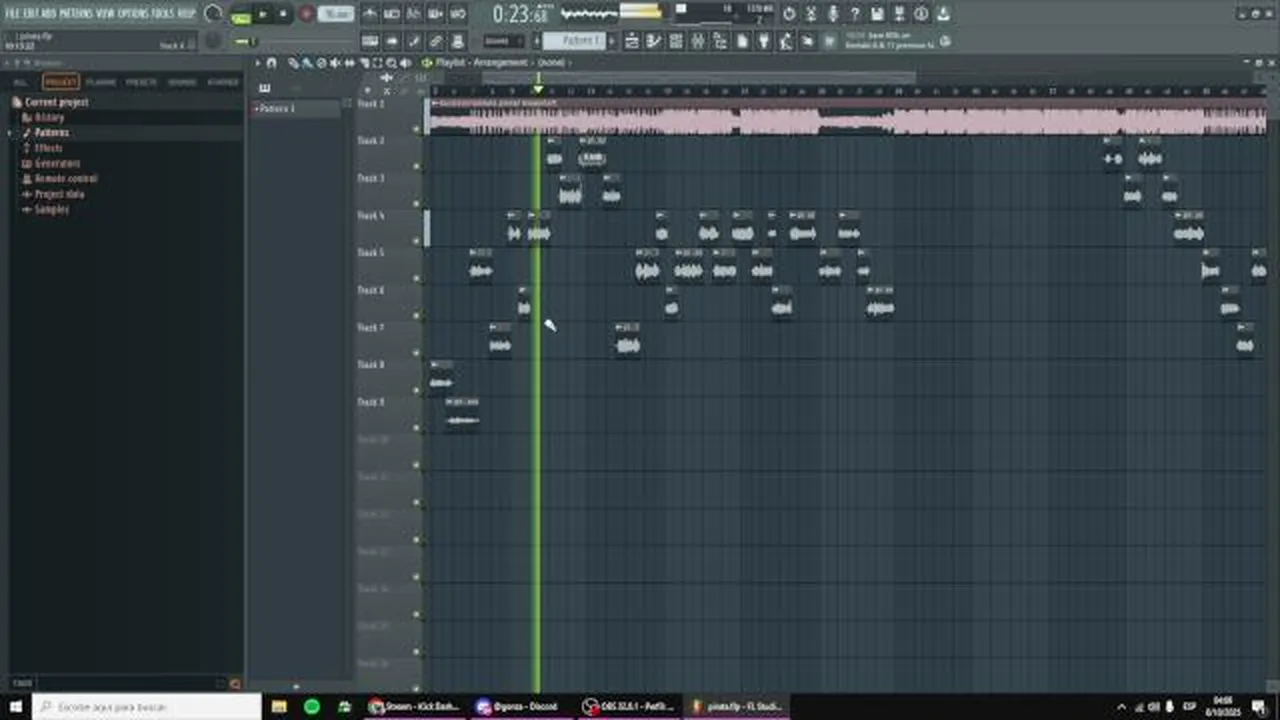Switch to the SOUNDS browser tab
The width and height of the screenshot is (1280, 720).
182,82
